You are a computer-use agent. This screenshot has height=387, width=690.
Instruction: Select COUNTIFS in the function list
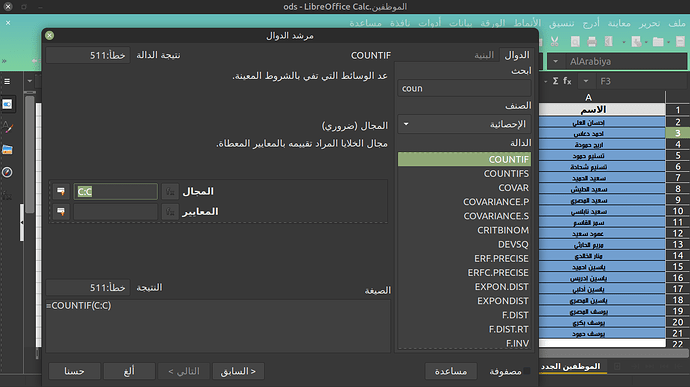point(464,173)
